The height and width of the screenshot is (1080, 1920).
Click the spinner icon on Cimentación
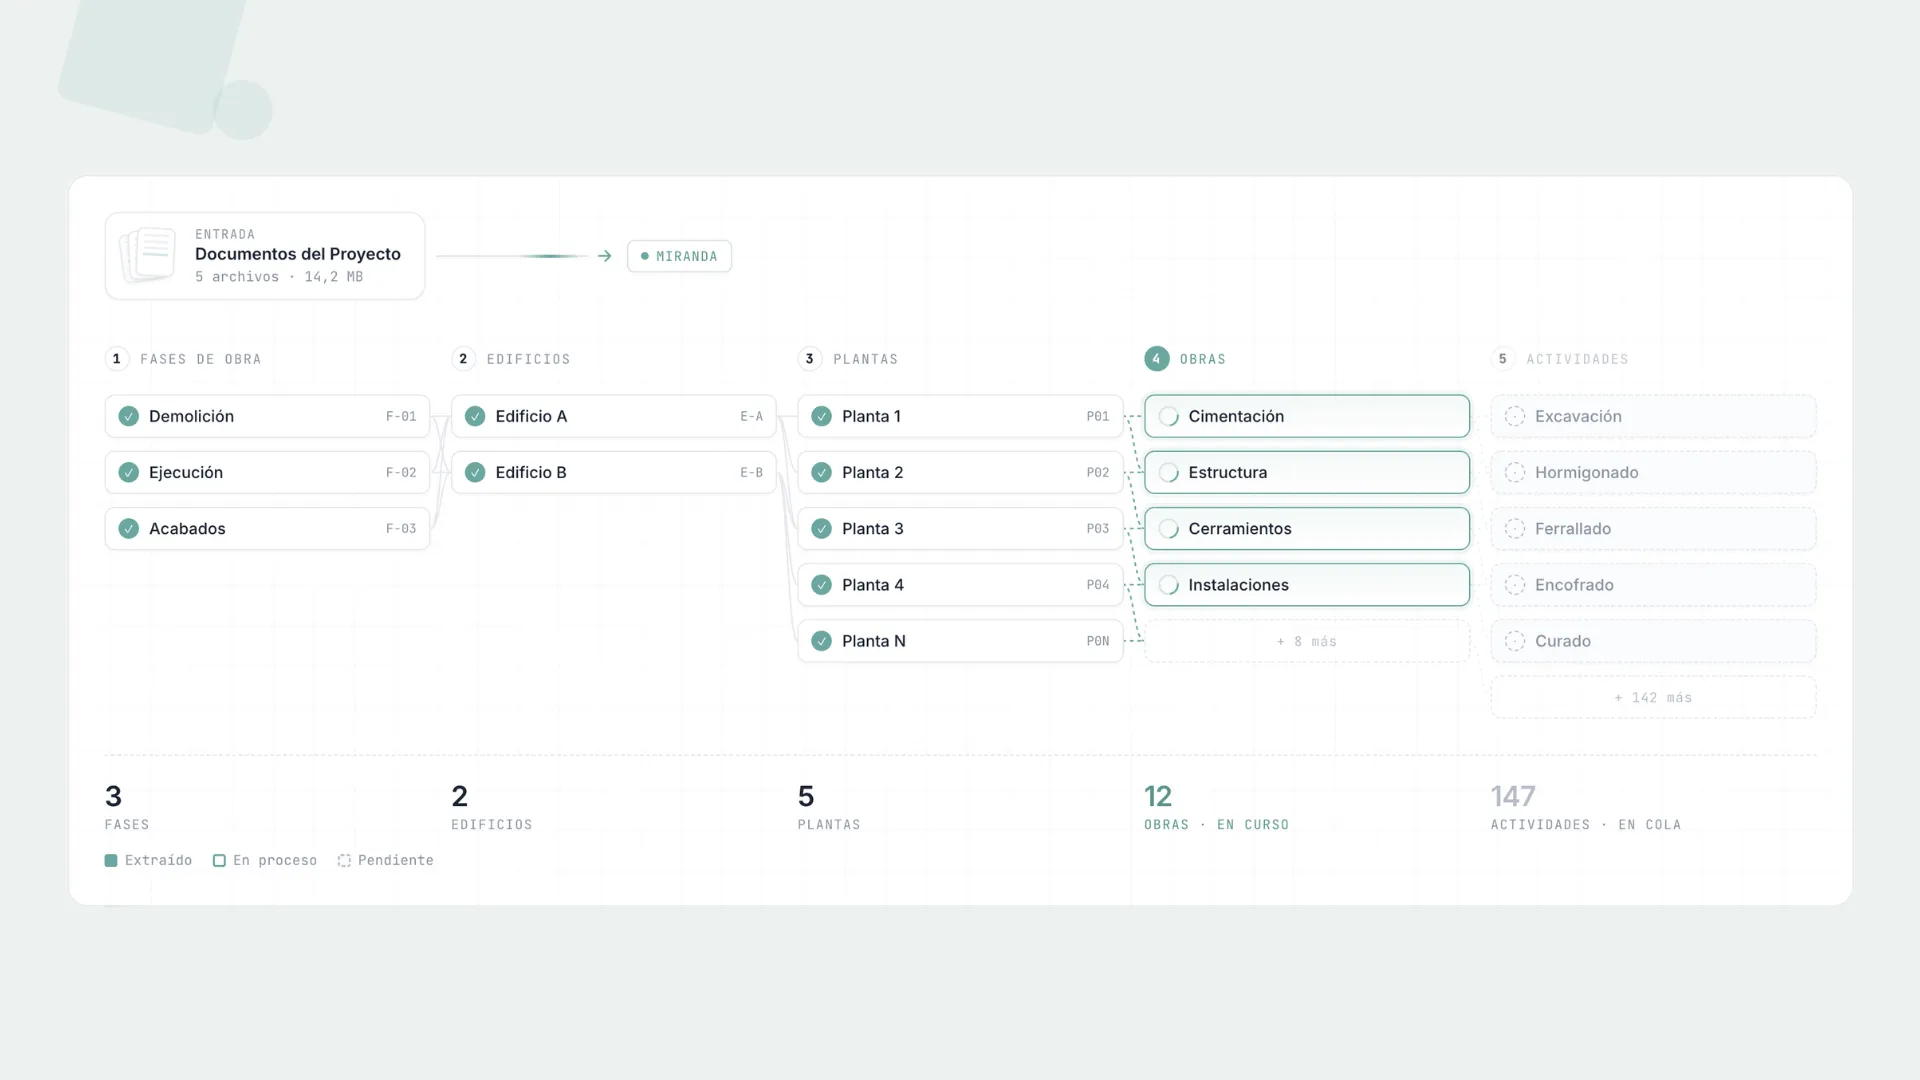(1168, 416)
